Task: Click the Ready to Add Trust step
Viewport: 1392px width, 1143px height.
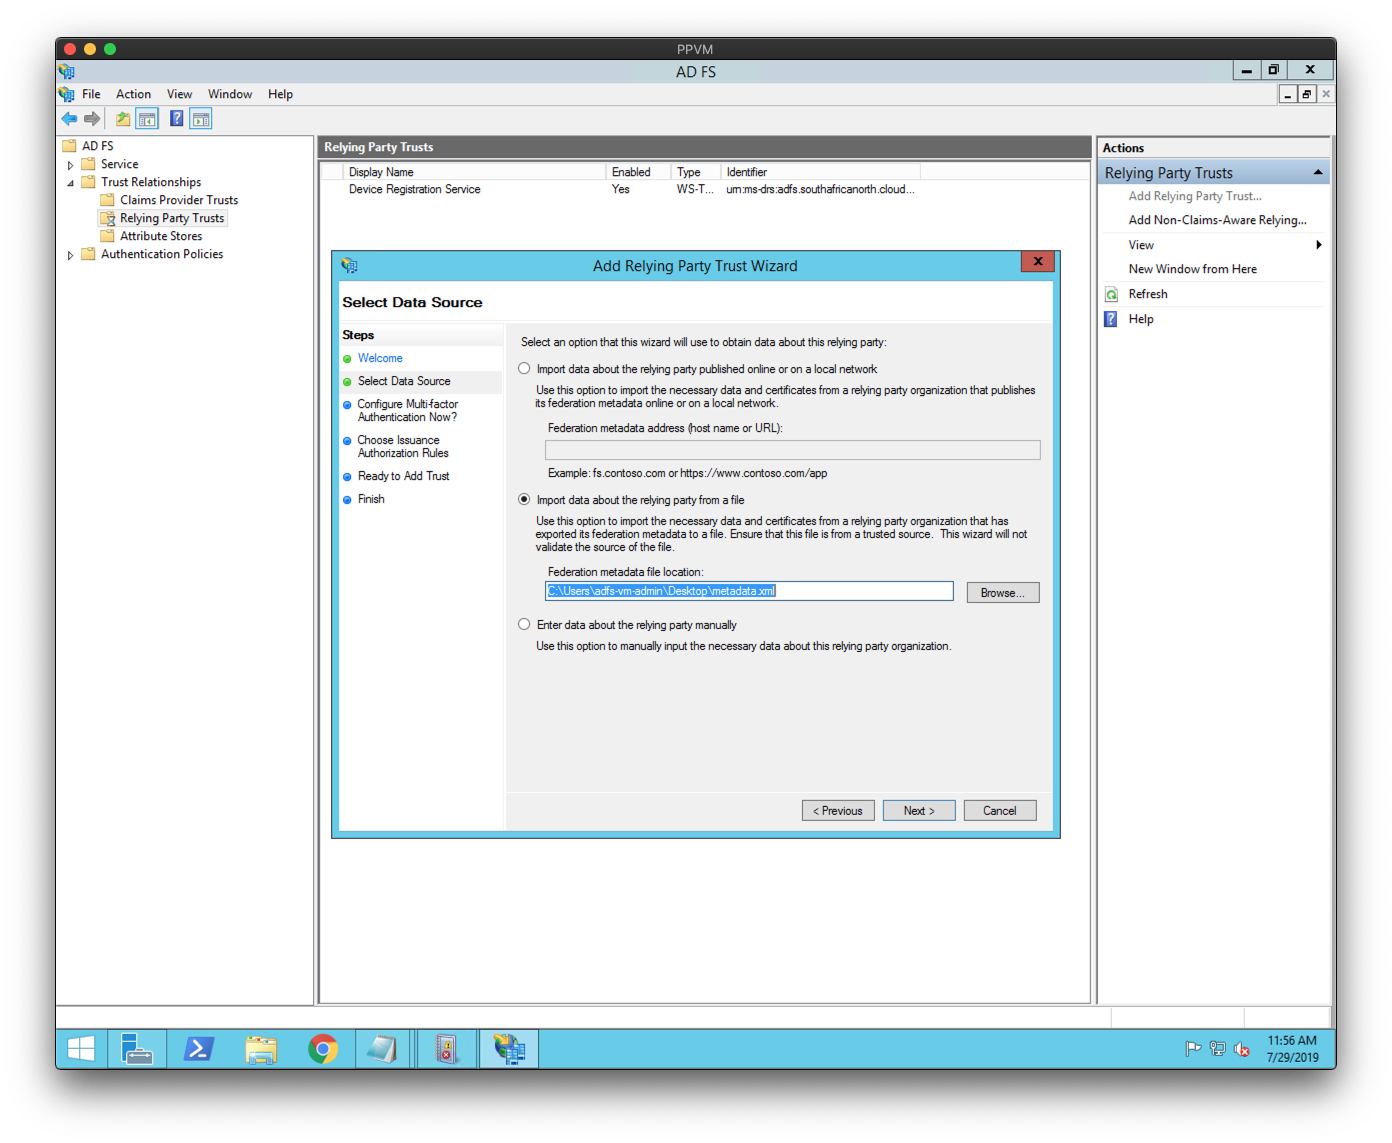Action: (404, 476)
